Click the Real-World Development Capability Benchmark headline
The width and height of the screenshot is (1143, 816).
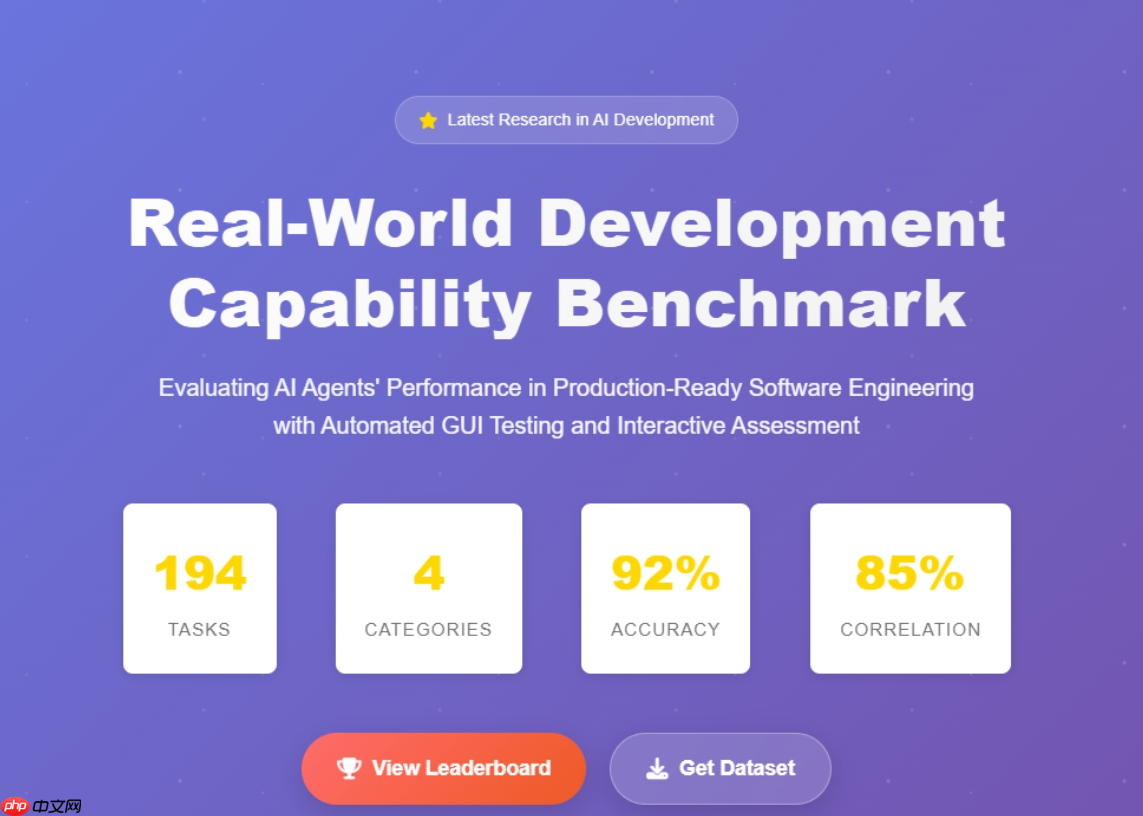tap(566, 262)
